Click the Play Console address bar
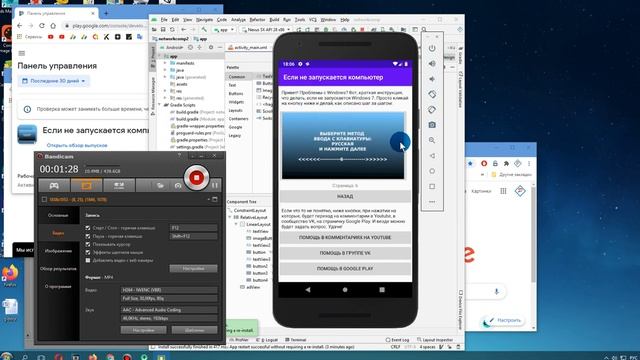 (104, 26)
